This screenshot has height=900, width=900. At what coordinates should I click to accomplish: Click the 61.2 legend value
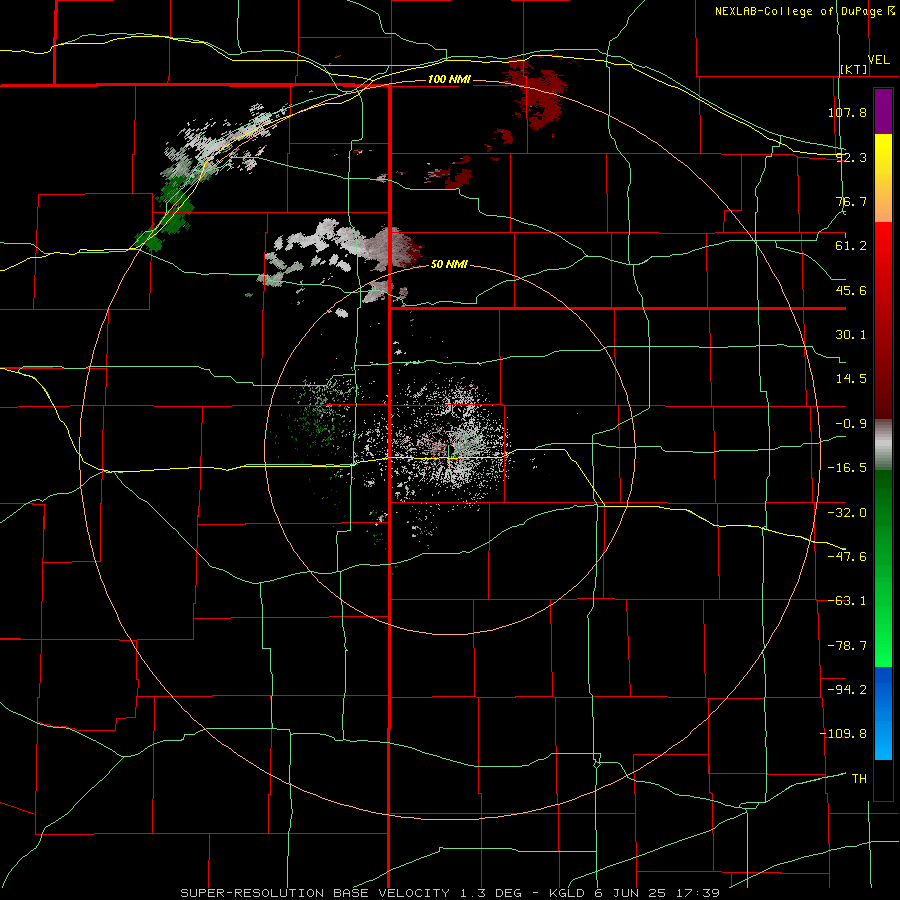pos(851,246)
